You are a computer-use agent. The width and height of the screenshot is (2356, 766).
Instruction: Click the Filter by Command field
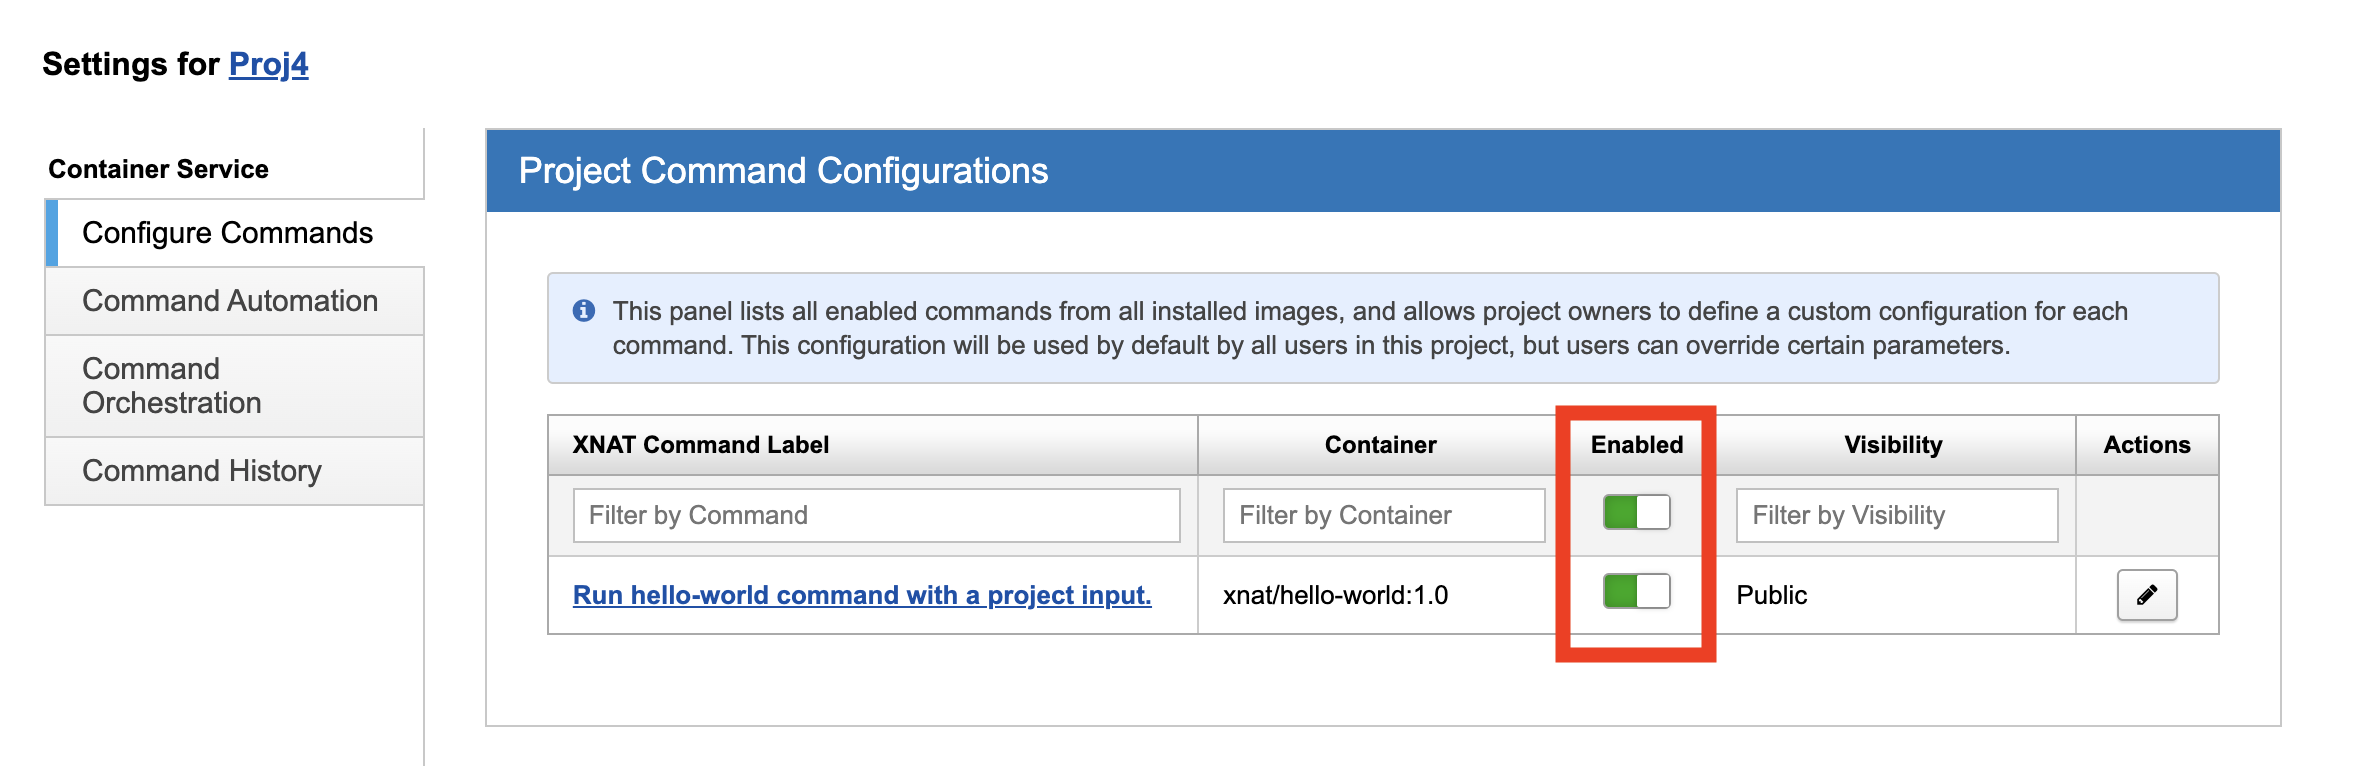[x=876, y=515]
